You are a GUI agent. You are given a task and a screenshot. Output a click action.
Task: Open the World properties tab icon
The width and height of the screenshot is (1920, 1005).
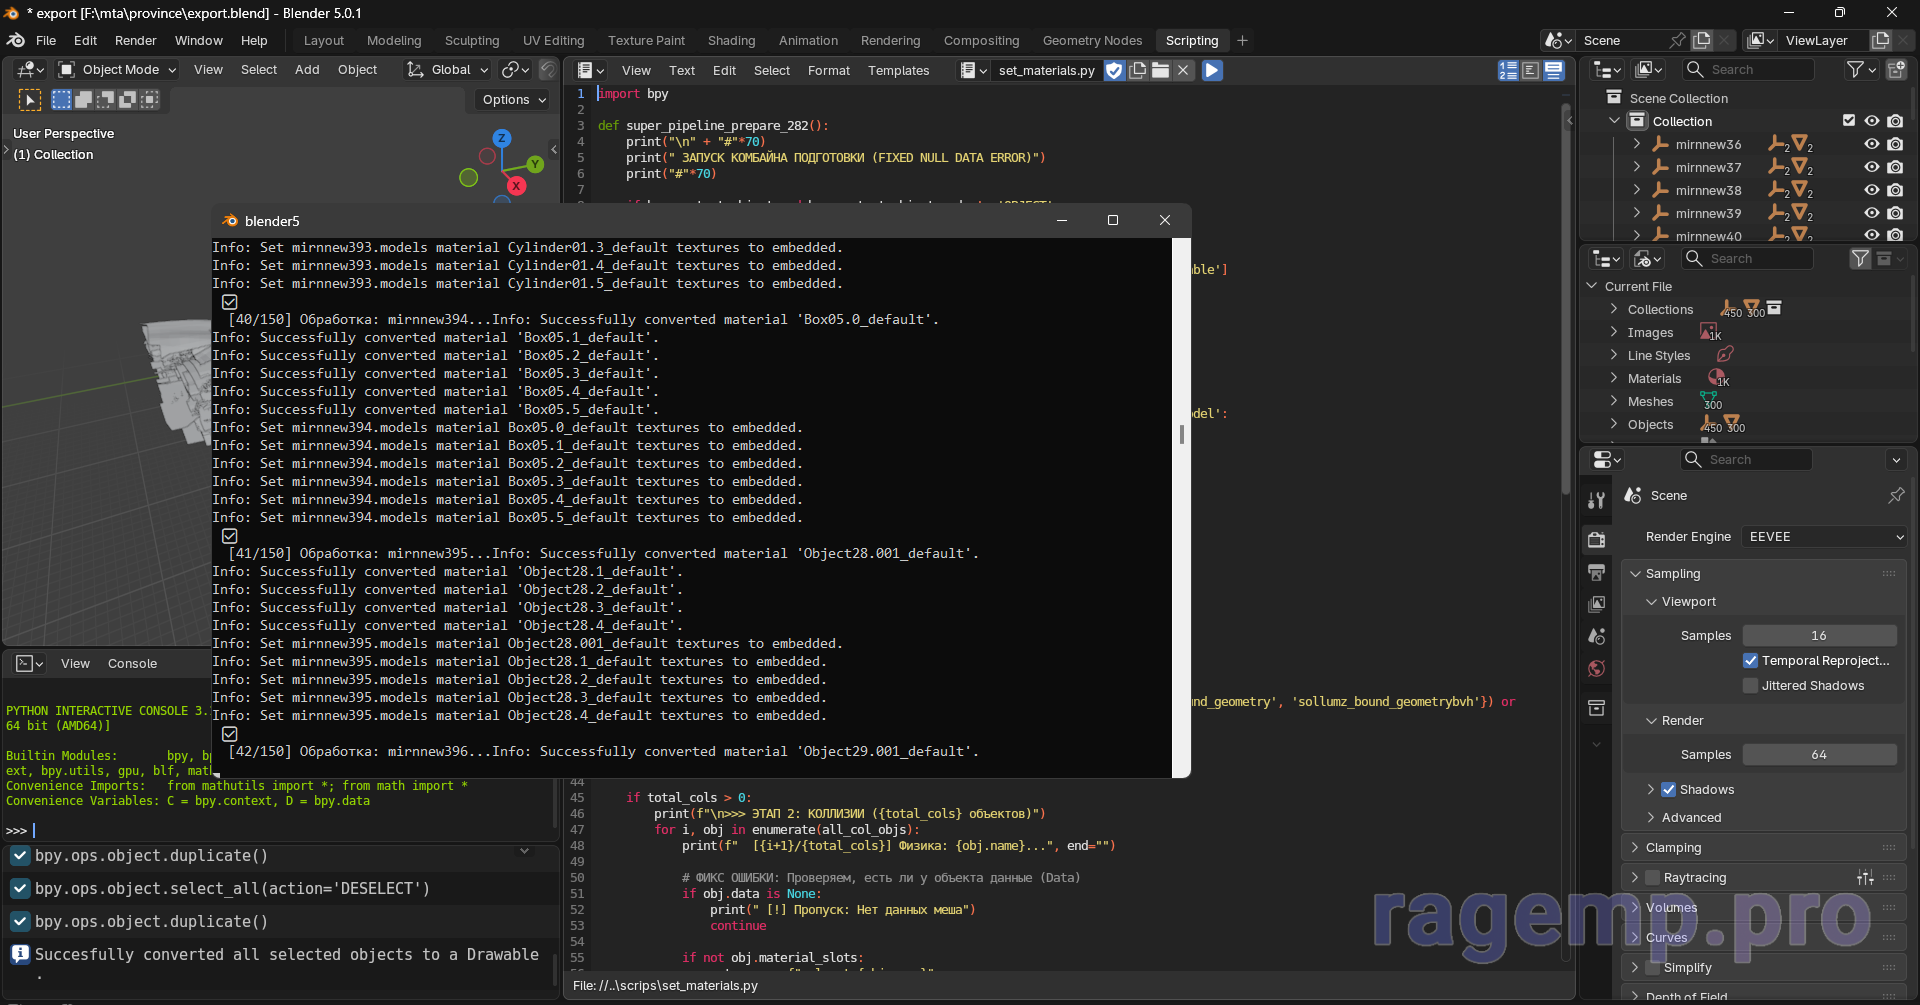click(1597, 669)
